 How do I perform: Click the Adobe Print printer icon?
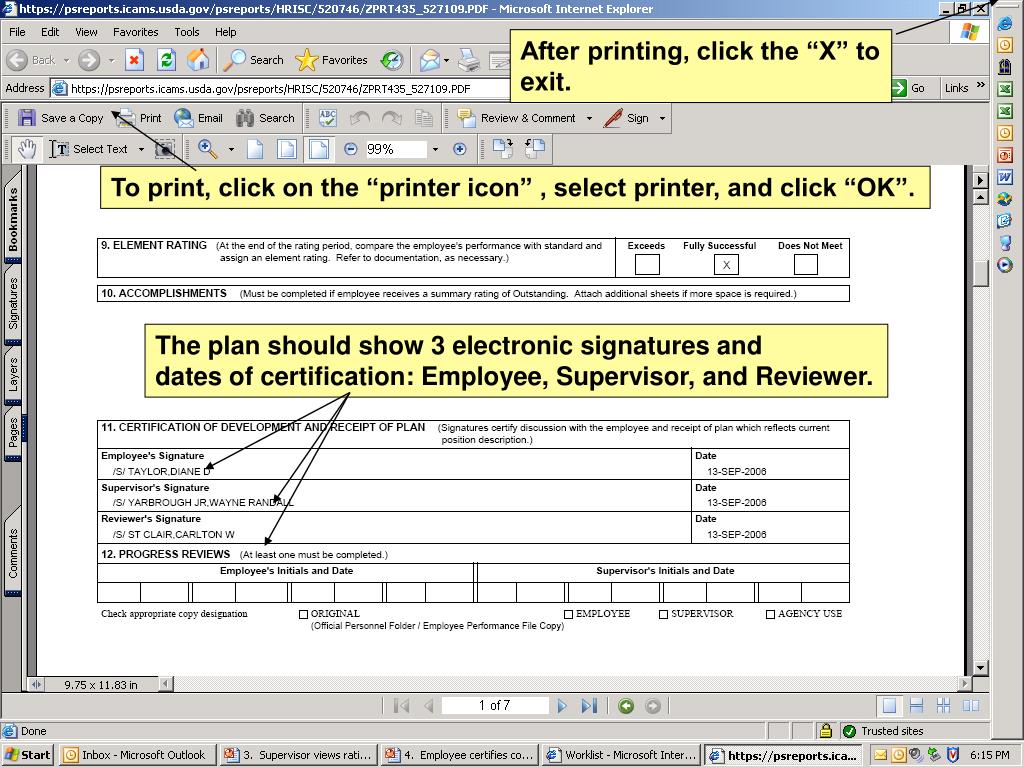(140, 118)
